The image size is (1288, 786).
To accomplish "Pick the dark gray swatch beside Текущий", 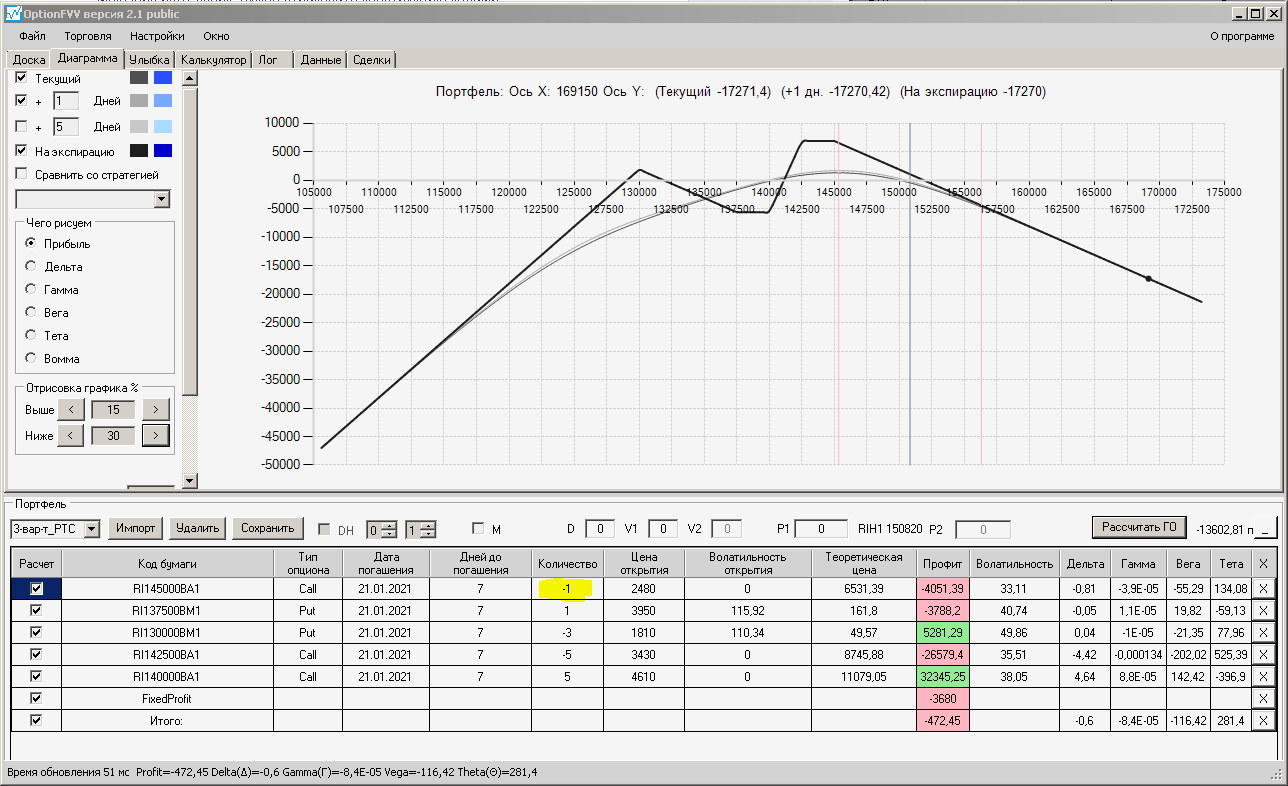I will [x=139, y=77].
